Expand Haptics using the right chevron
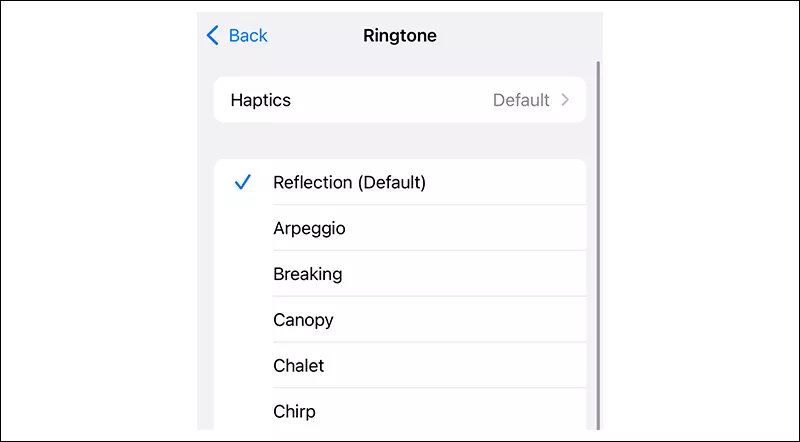Image resolution: width=800 pixels, height=442 pixels. pos(565,100)
